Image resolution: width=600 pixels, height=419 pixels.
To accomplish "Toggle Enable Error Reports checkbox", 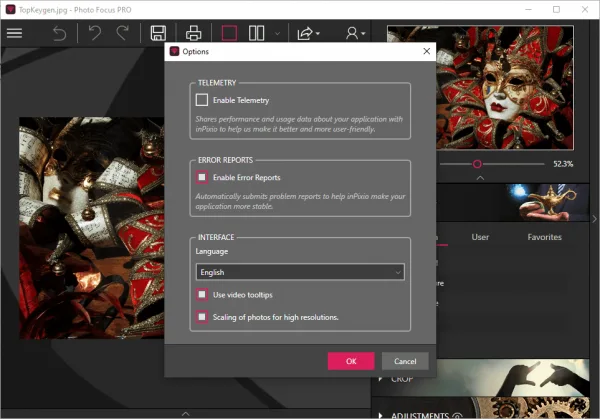I will pos(202,177).
